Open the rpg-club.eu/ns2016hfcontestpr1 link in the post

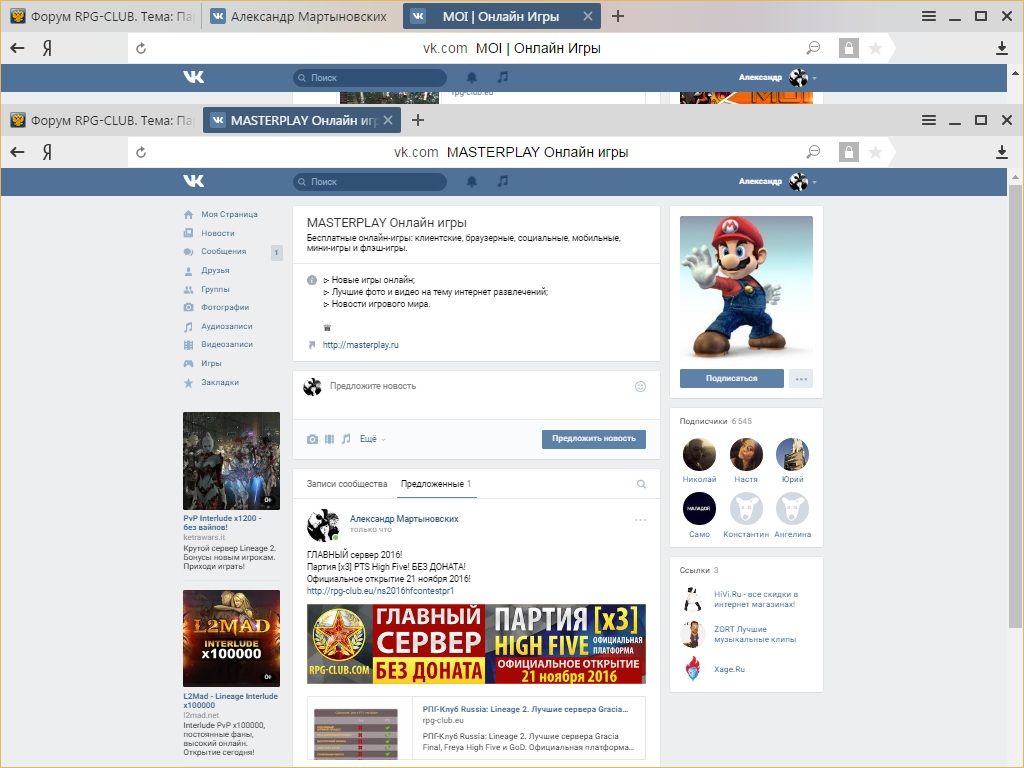click(x=380, y=591)
